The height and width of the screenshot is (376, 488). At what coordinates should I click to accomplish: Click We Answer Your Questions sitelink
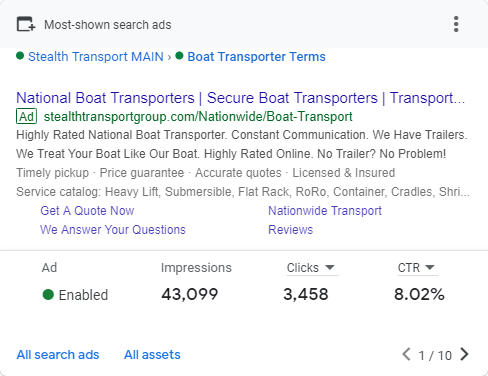113,230
